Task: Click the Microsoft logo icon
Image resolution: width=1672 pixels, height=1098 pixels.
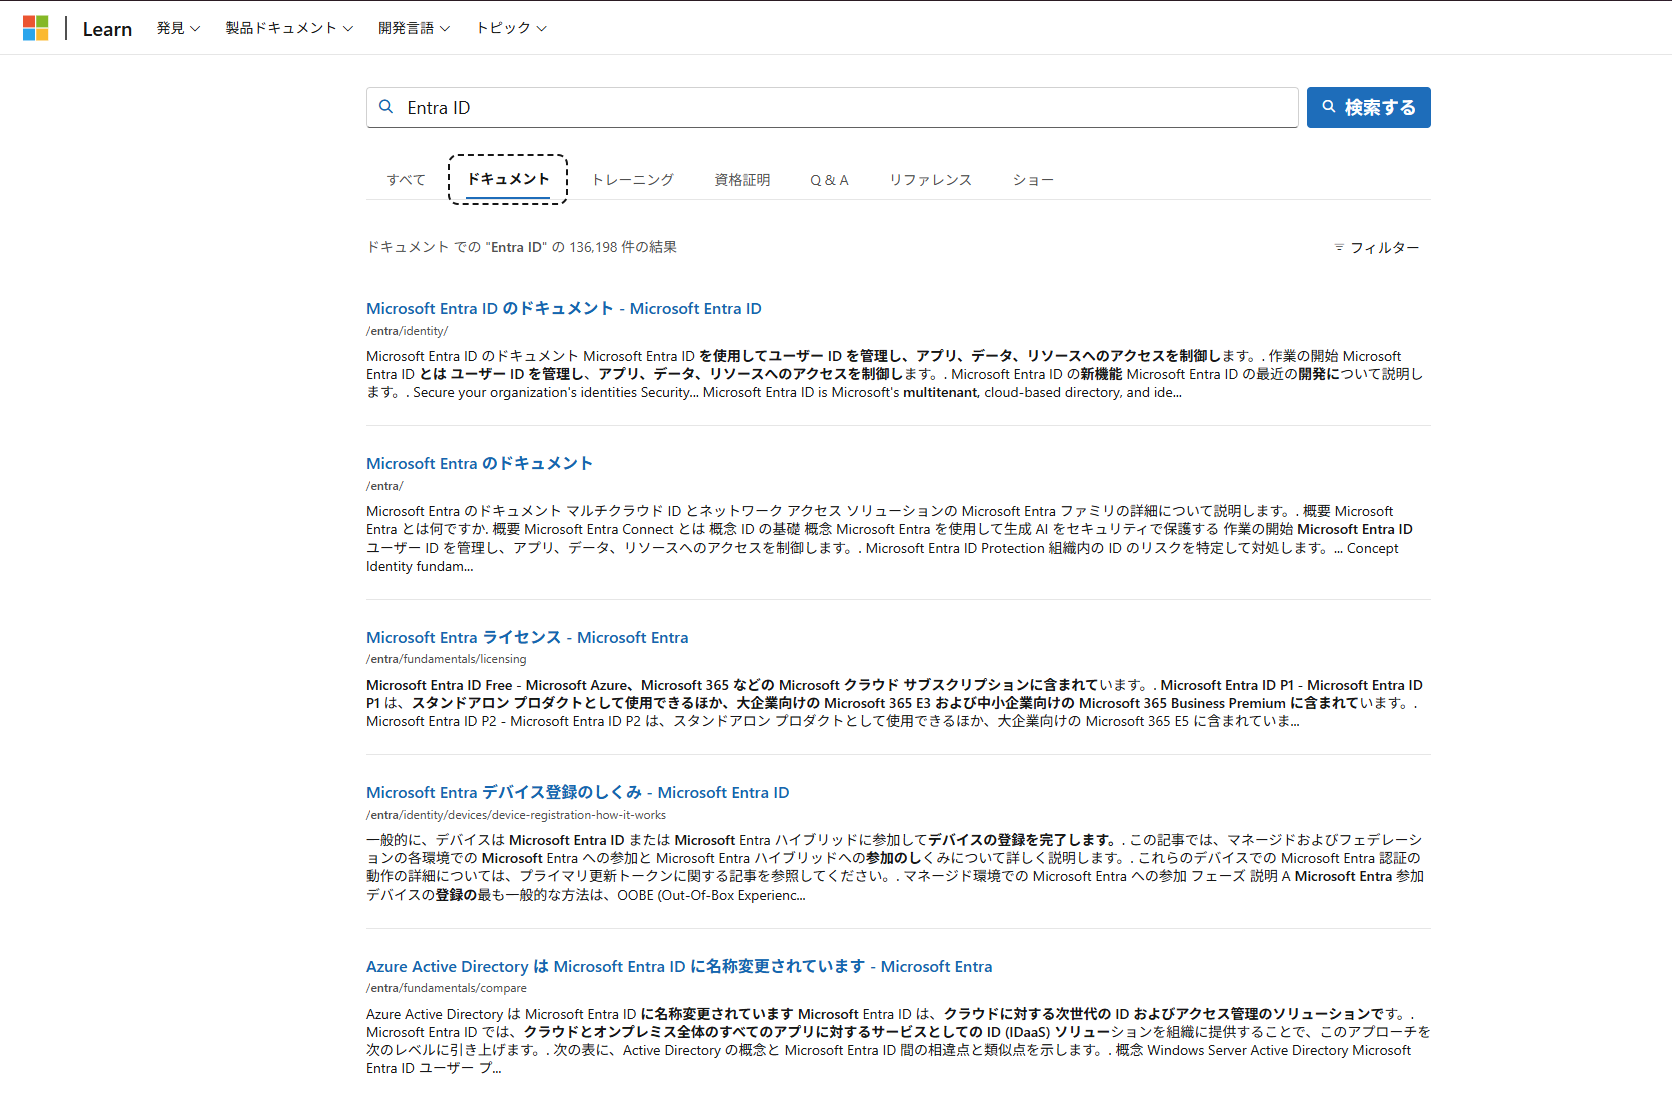Action: 36,28
